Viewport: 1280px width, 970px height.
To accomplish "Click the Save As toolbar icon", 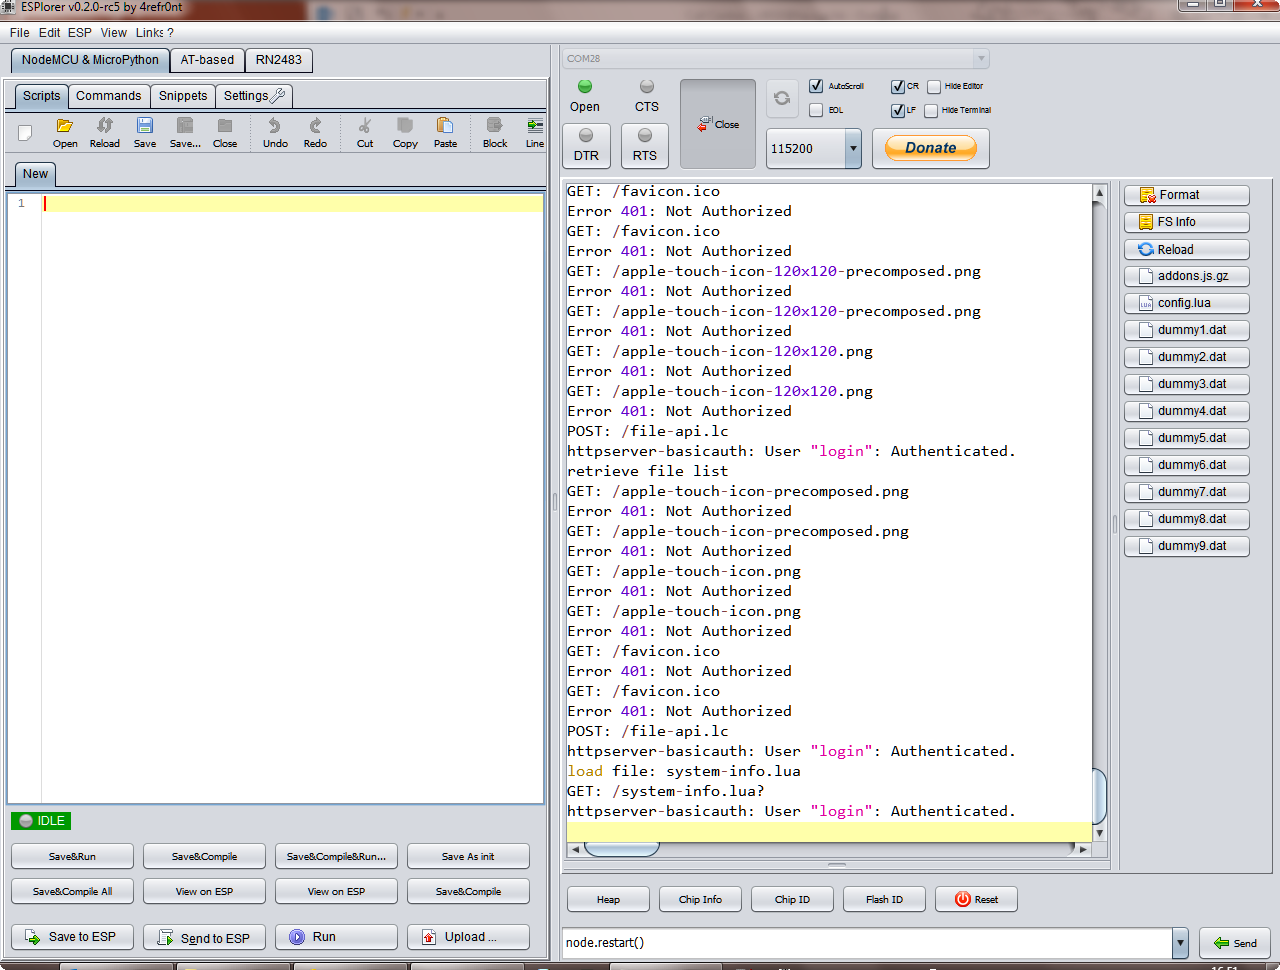I will 185,132.
